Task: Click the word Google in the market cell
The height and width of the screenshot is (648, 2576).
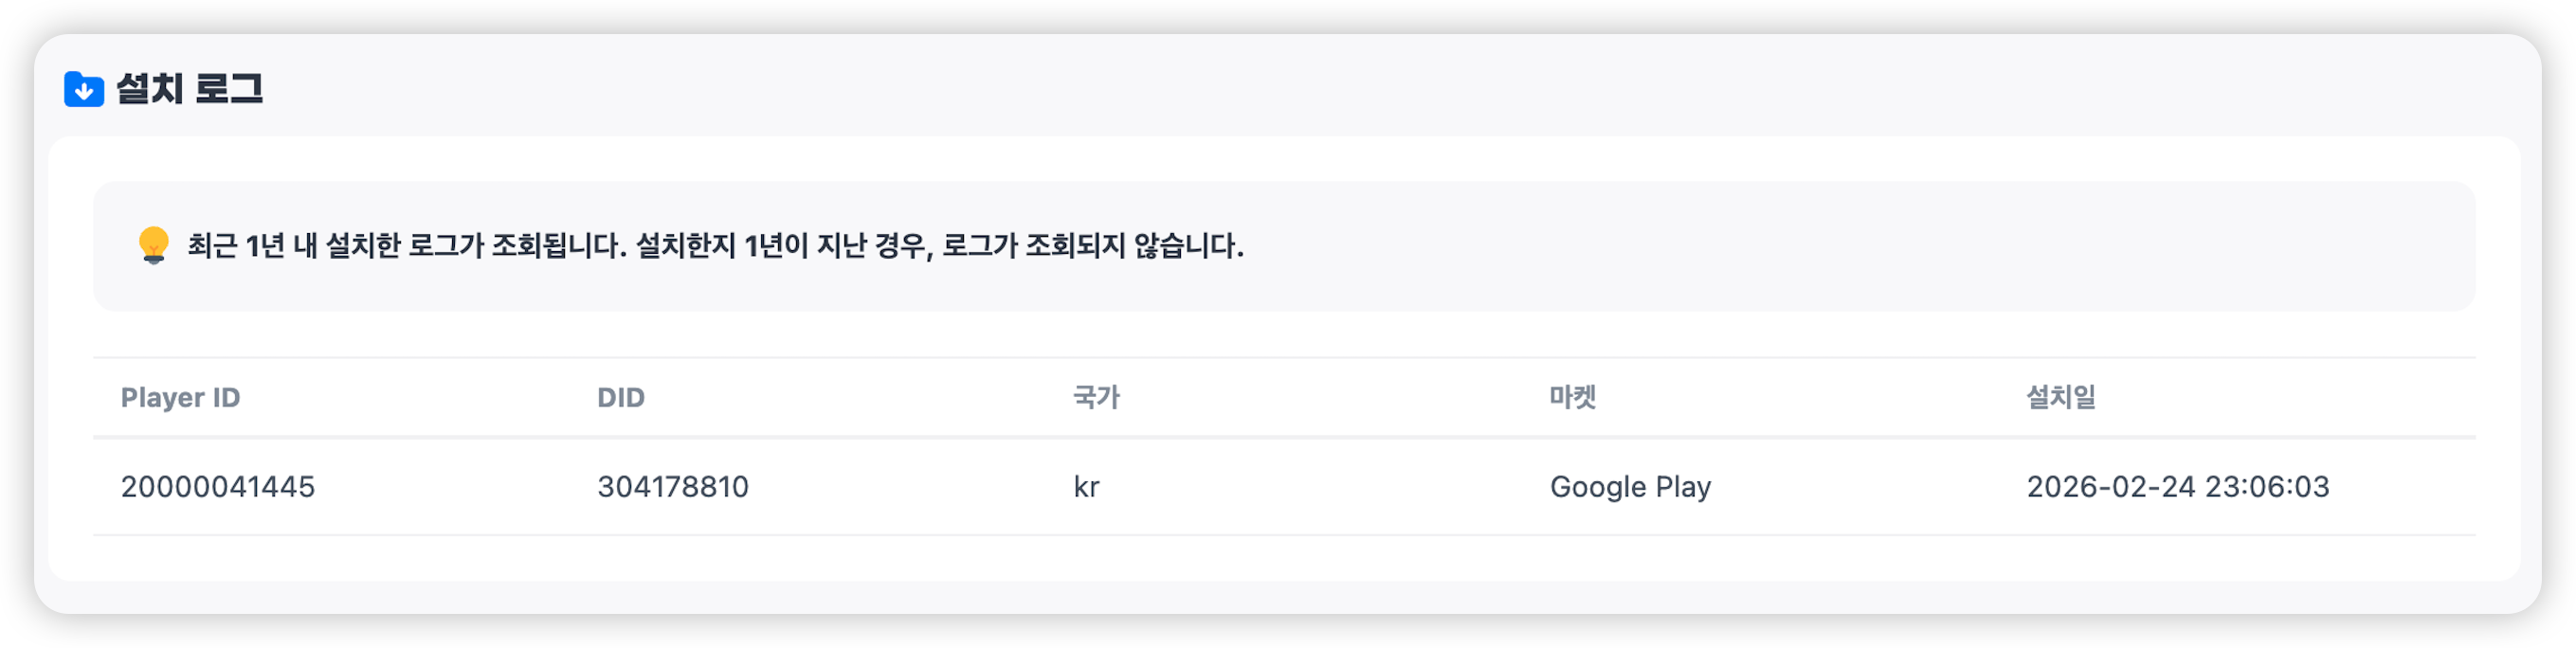Action: [x=1597, y=487]
